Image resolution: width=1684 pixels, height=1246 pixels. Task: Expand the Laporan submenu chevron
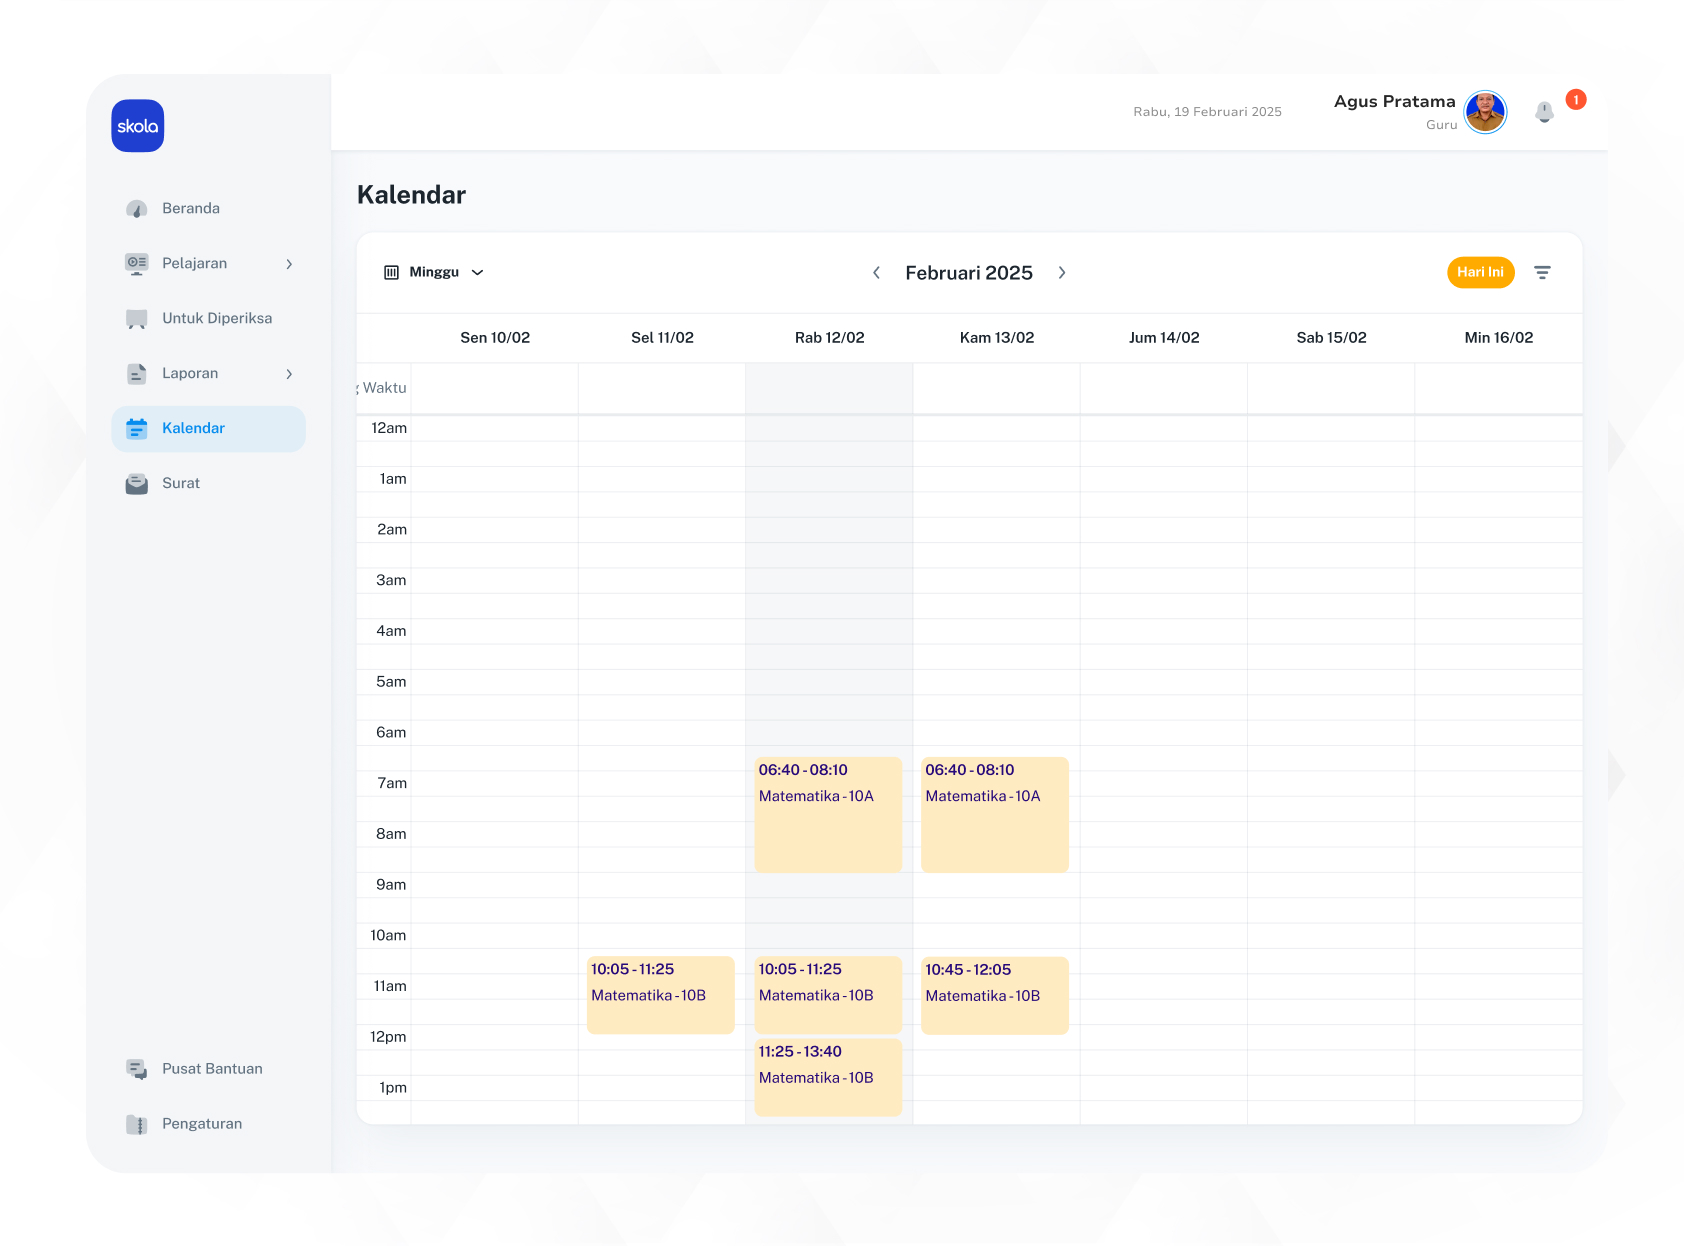pyautogui.click(x=289, y=374)
